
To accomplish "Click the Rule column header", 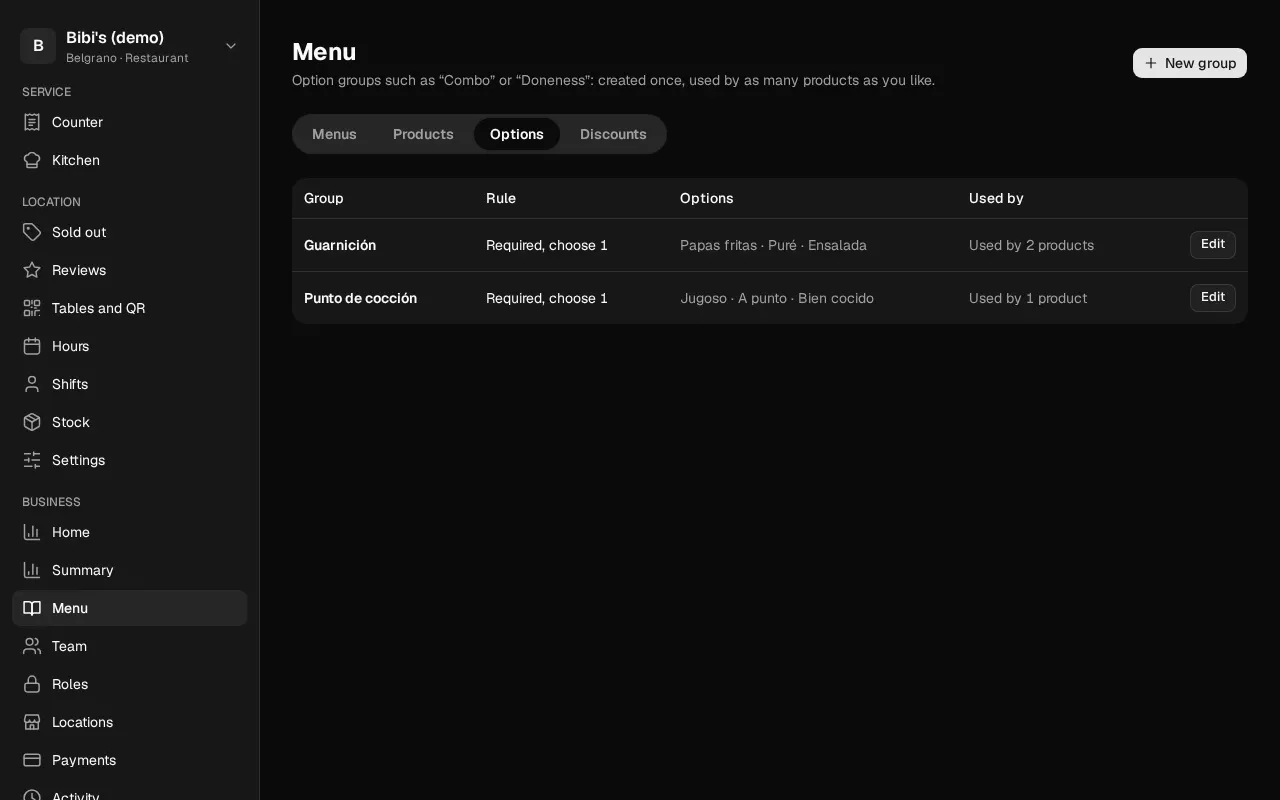I will tap(501, 198).
